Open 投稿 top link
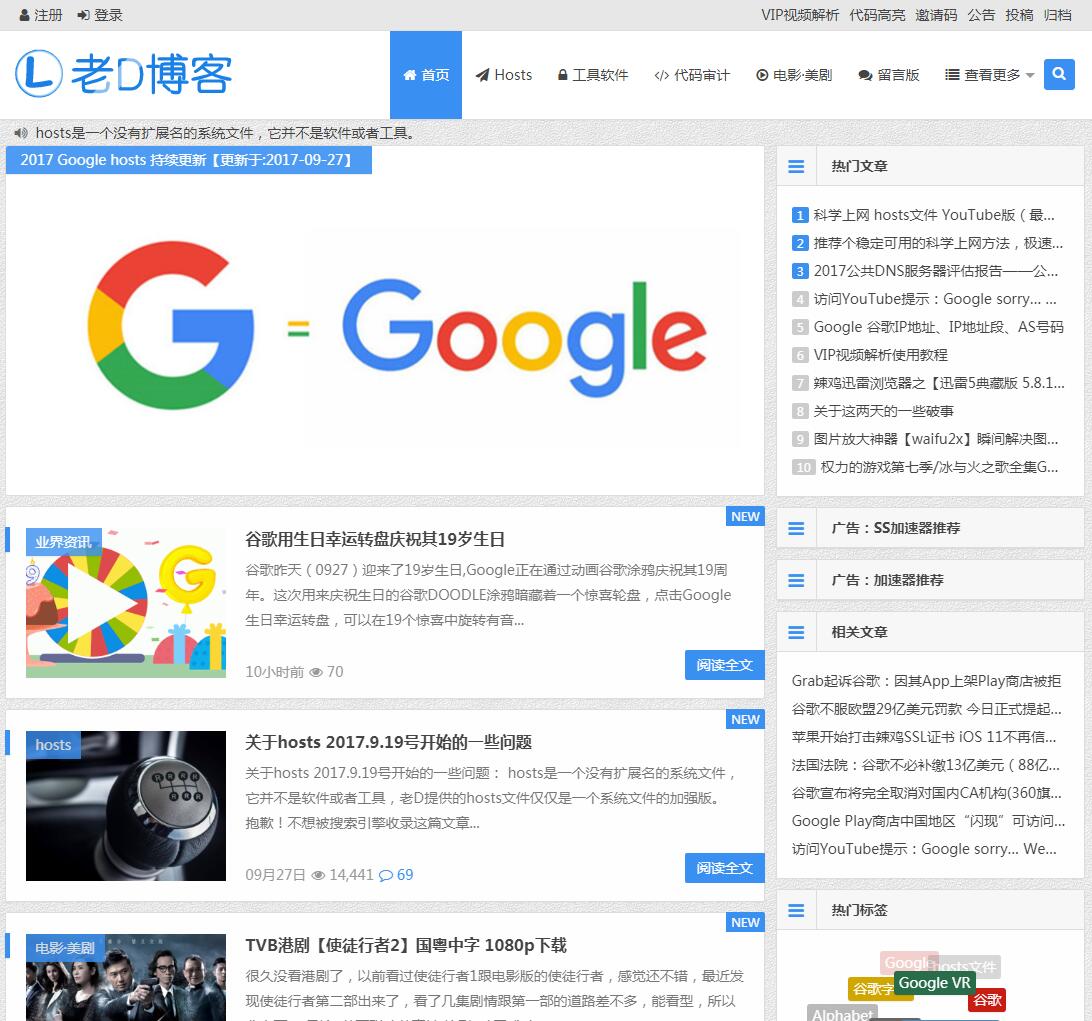Image resolution: width=1092 pixels, height=1021 pixels. 1019,15
